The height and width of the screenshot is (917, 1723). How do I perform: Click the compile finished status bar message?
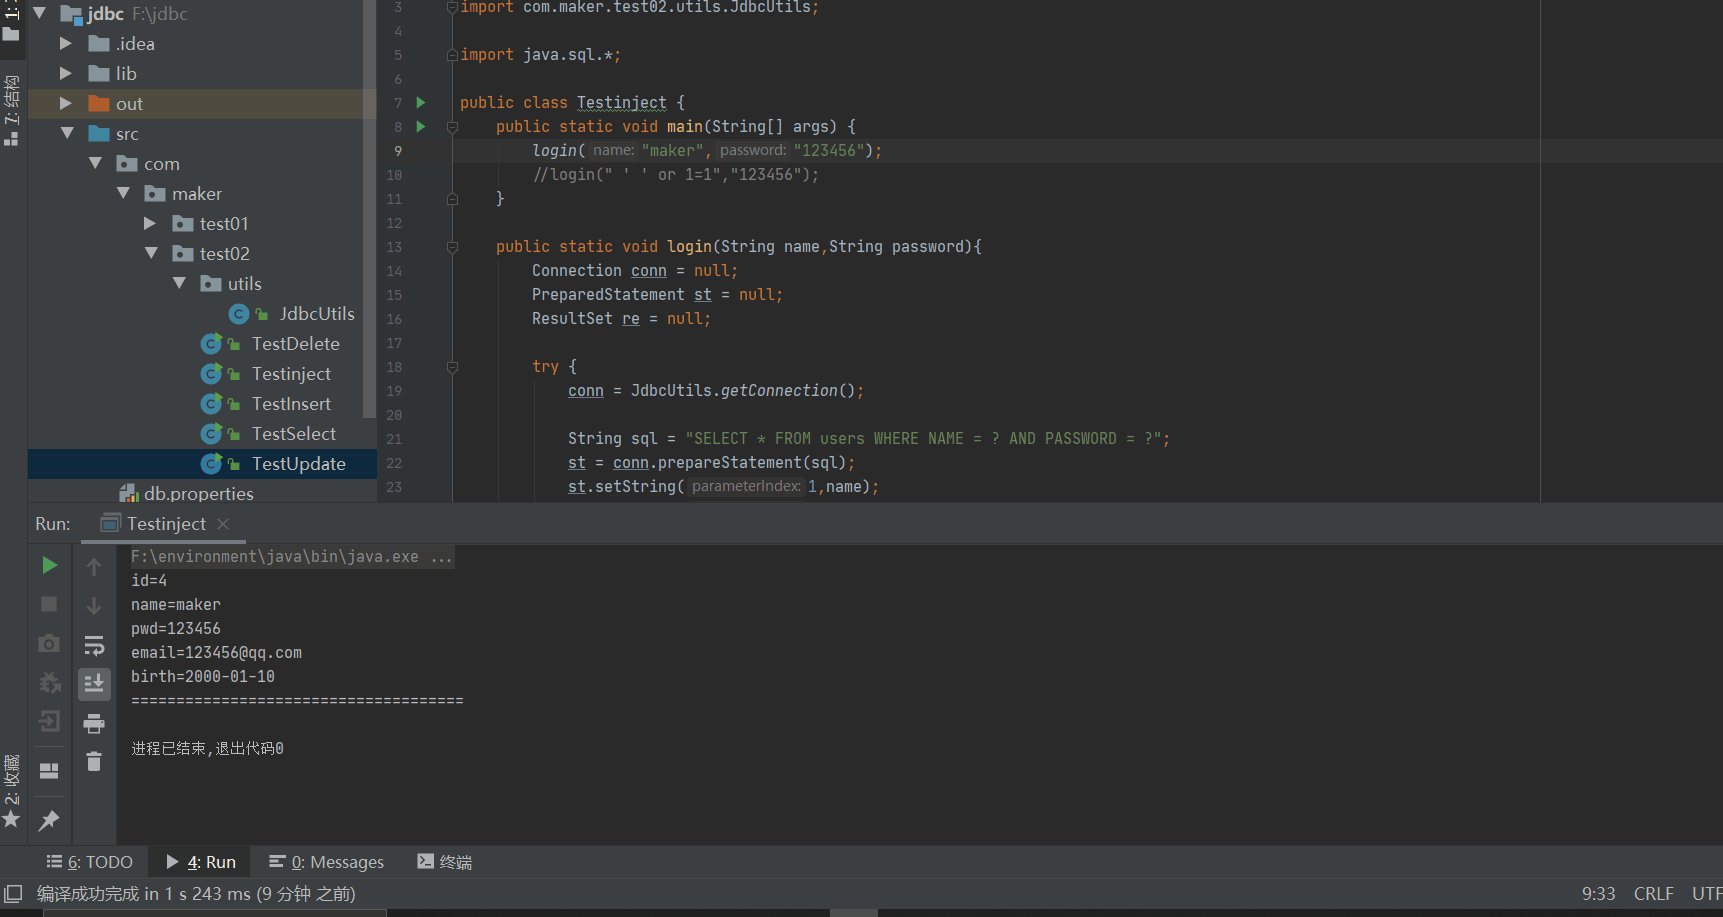click(196, 893)
